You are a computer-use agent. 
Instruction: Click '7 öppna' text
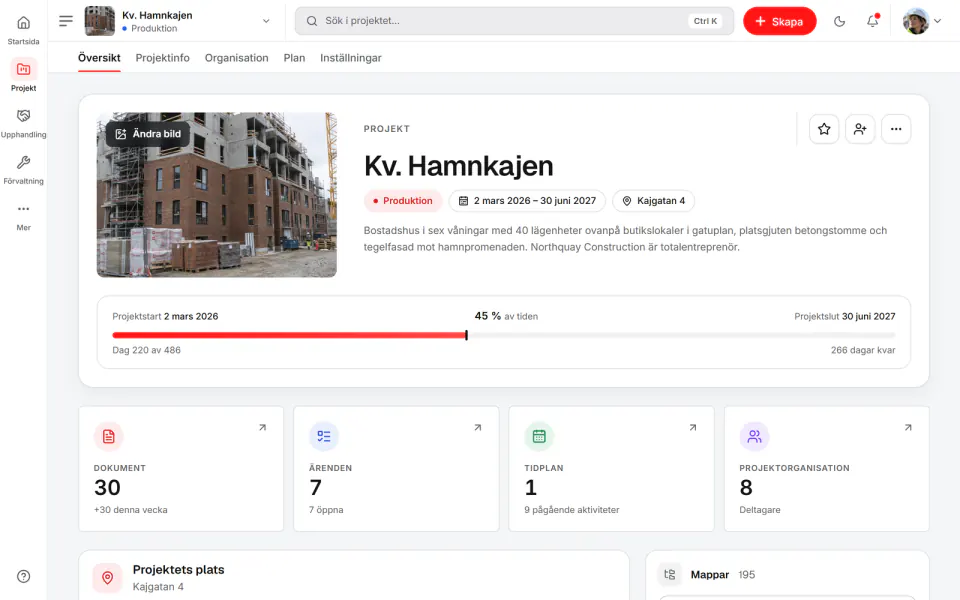click(x=326, y=509)
